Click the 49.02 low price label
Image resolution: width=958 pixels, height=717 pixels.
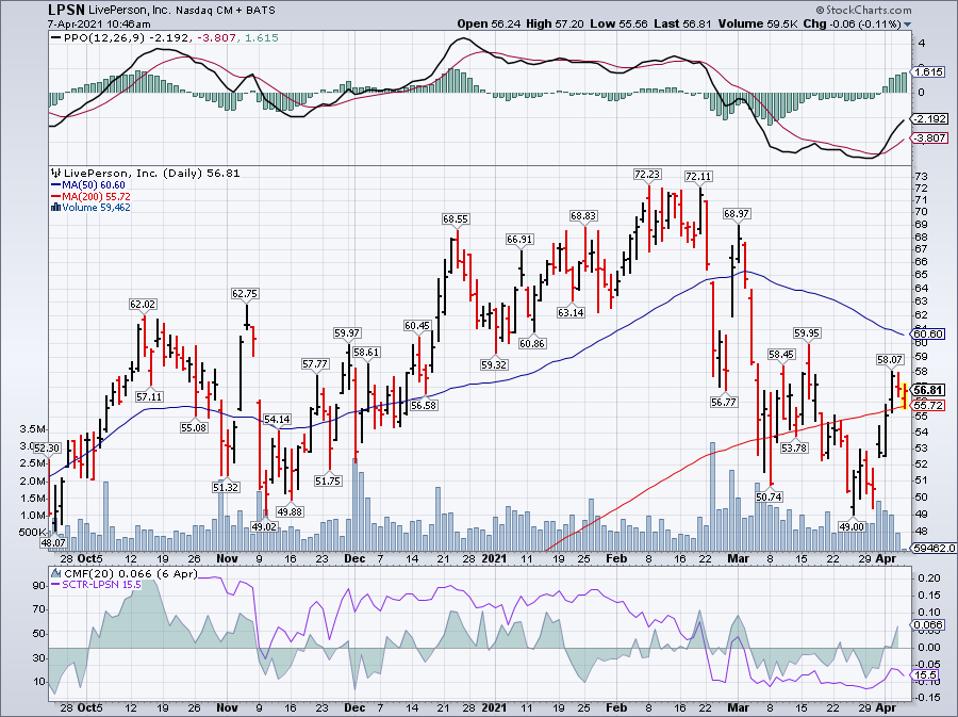click(x=264, y=526)
